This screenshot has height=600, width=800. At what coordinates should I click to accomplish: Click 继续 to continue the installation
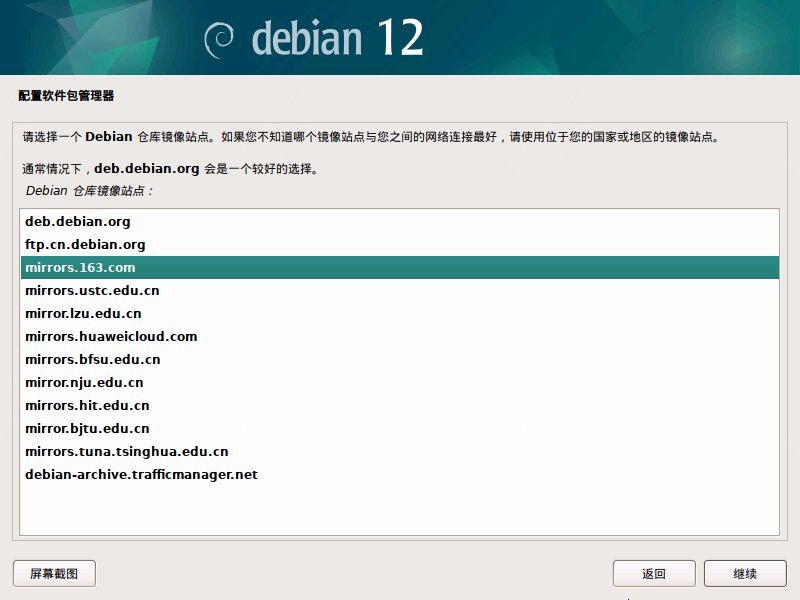(745, 574)
